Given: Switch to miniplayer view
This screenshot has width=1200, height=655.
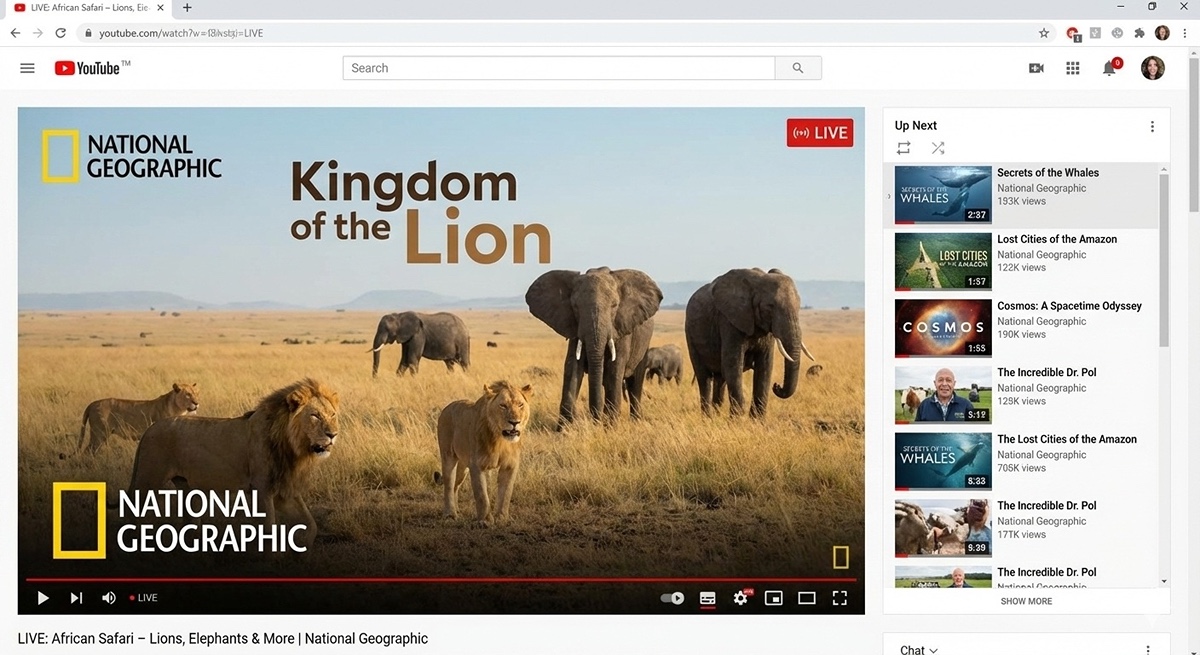Looking at the screenshot, I should [x=773, y=598].
